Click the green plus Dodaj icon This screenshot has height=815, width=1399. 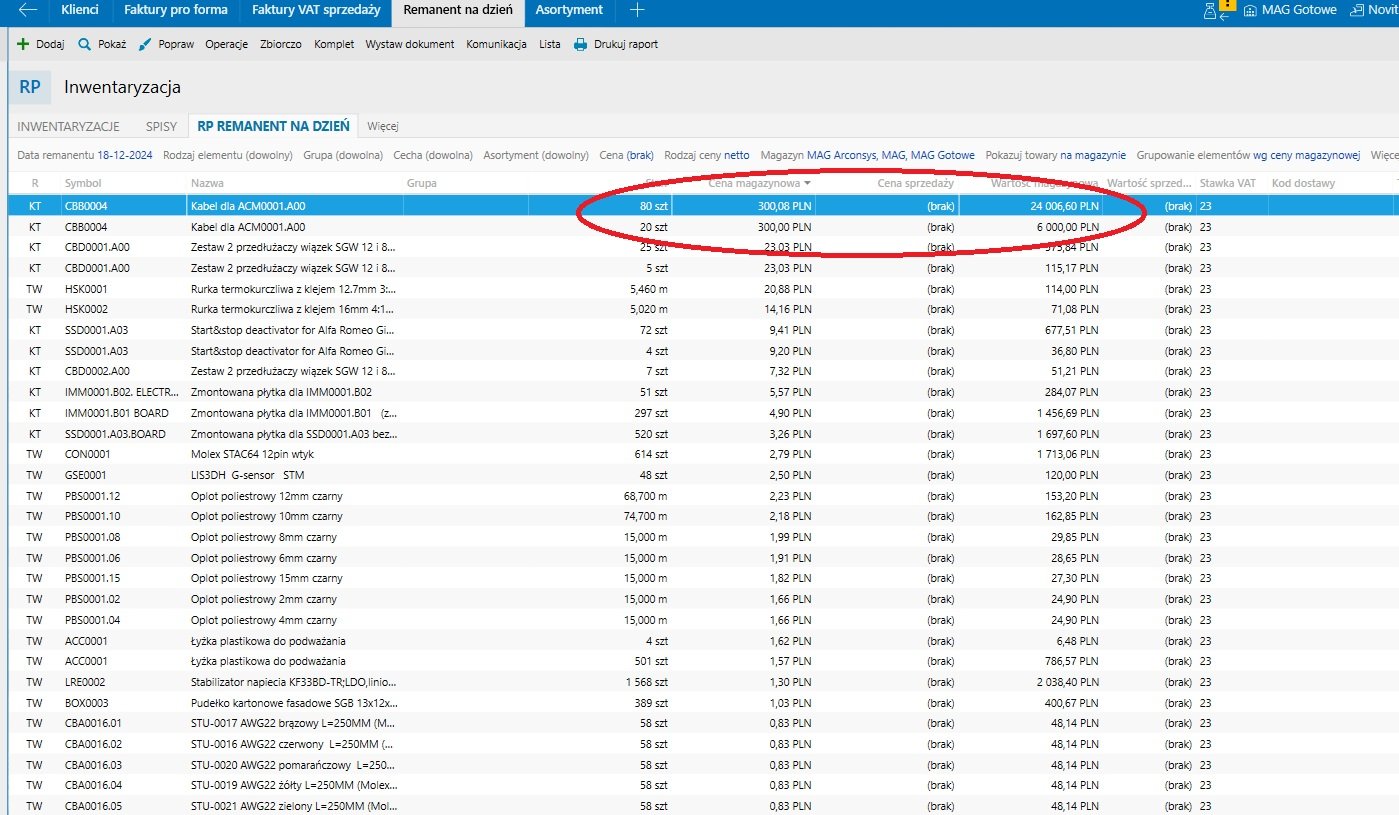click(23, 44)
